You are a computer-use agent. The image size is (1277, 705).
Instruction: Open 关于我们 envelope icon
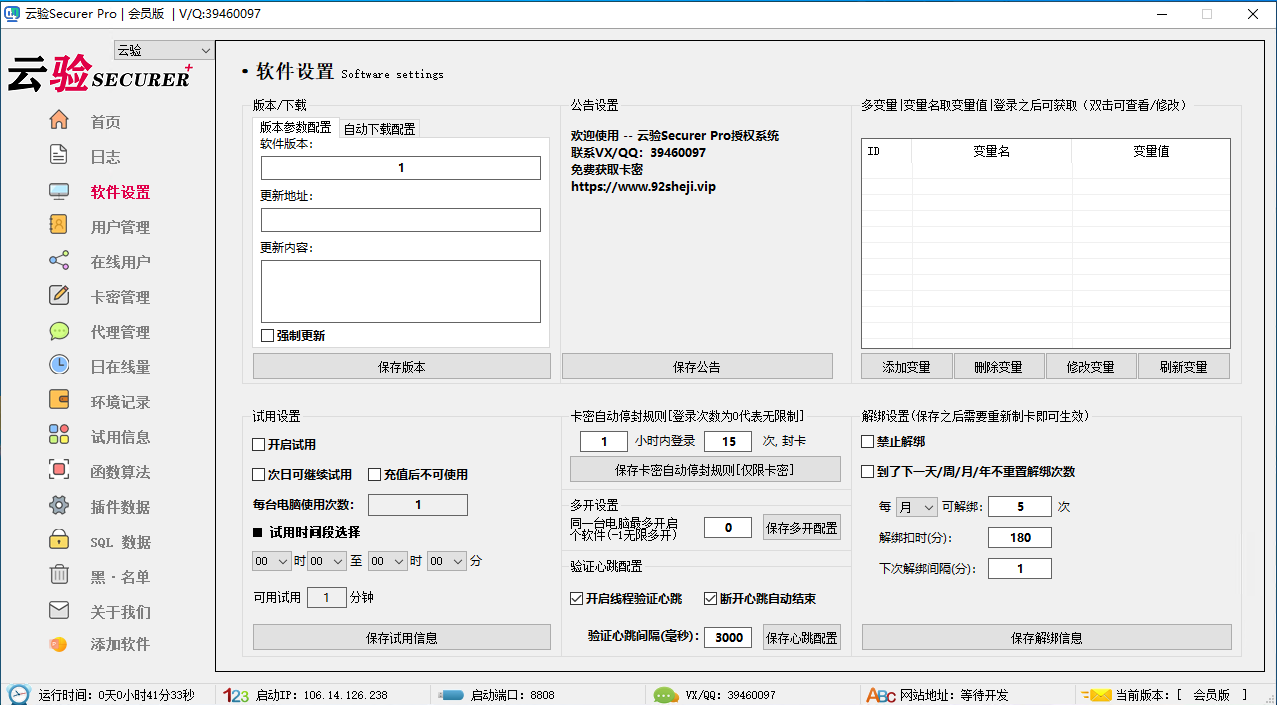(59, 611)
